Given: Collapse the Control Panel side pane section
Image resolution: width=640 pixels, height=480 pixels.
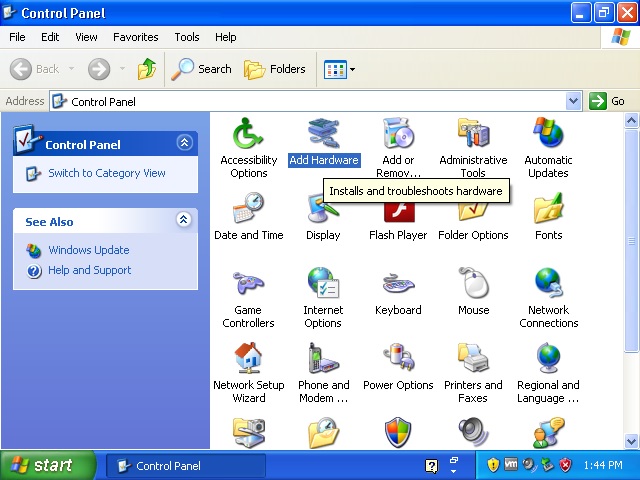Looking at the screenshot, I should [x=183, y=143].
